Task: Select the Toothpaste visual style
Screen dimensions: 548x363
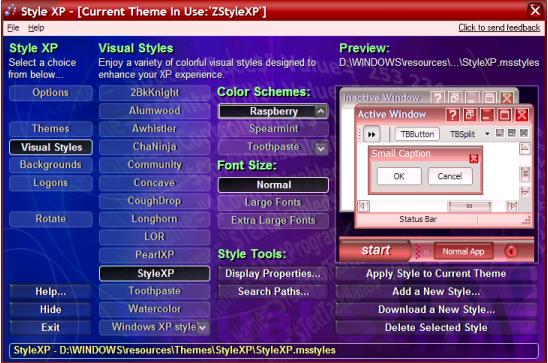Action: [154, 291]
